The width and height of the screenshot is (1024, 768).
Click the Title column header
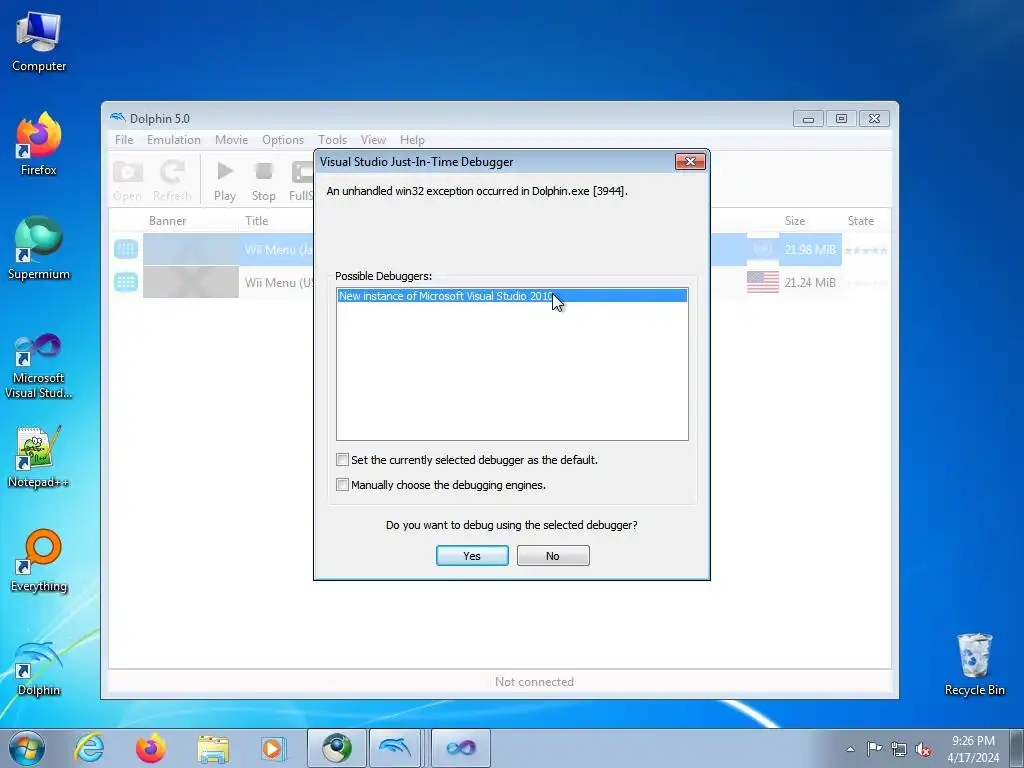257,221
